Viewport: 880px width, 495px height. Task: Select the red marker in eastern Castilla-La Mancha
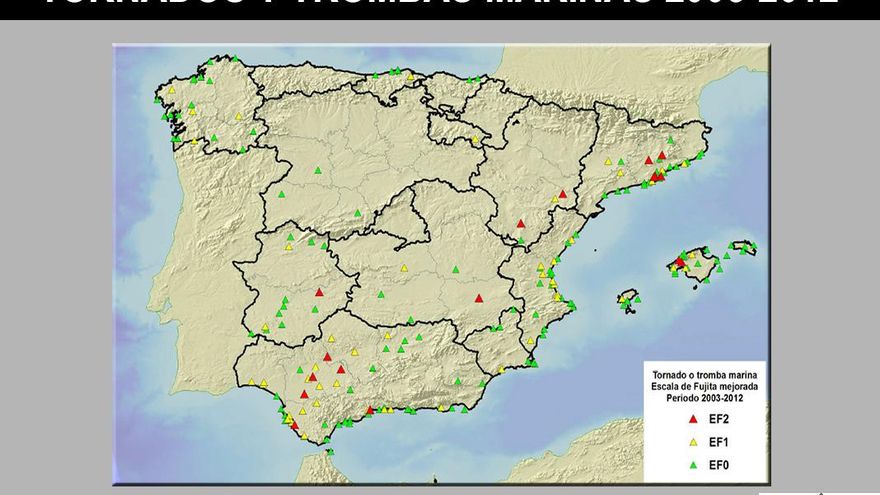(479, 298)
